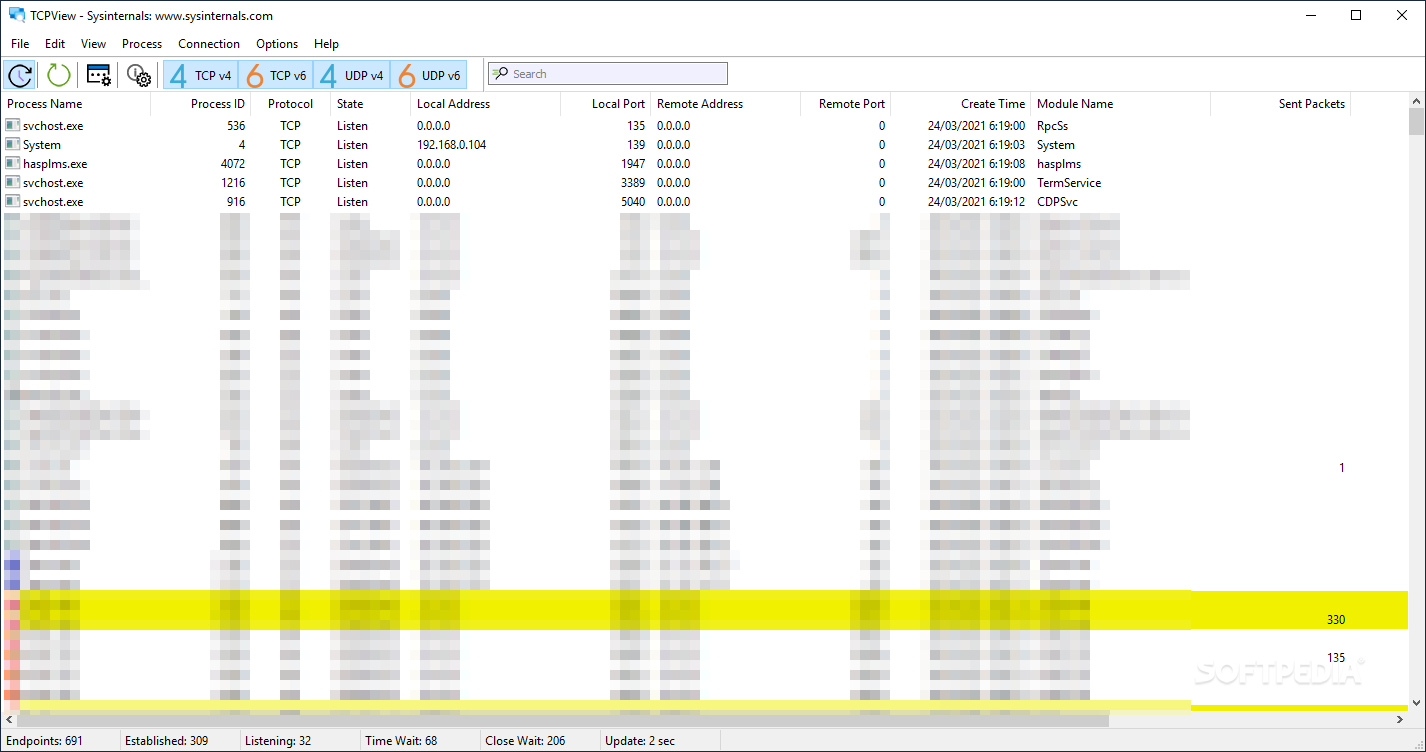Click the CDPSvc module name

point(1057,202)
